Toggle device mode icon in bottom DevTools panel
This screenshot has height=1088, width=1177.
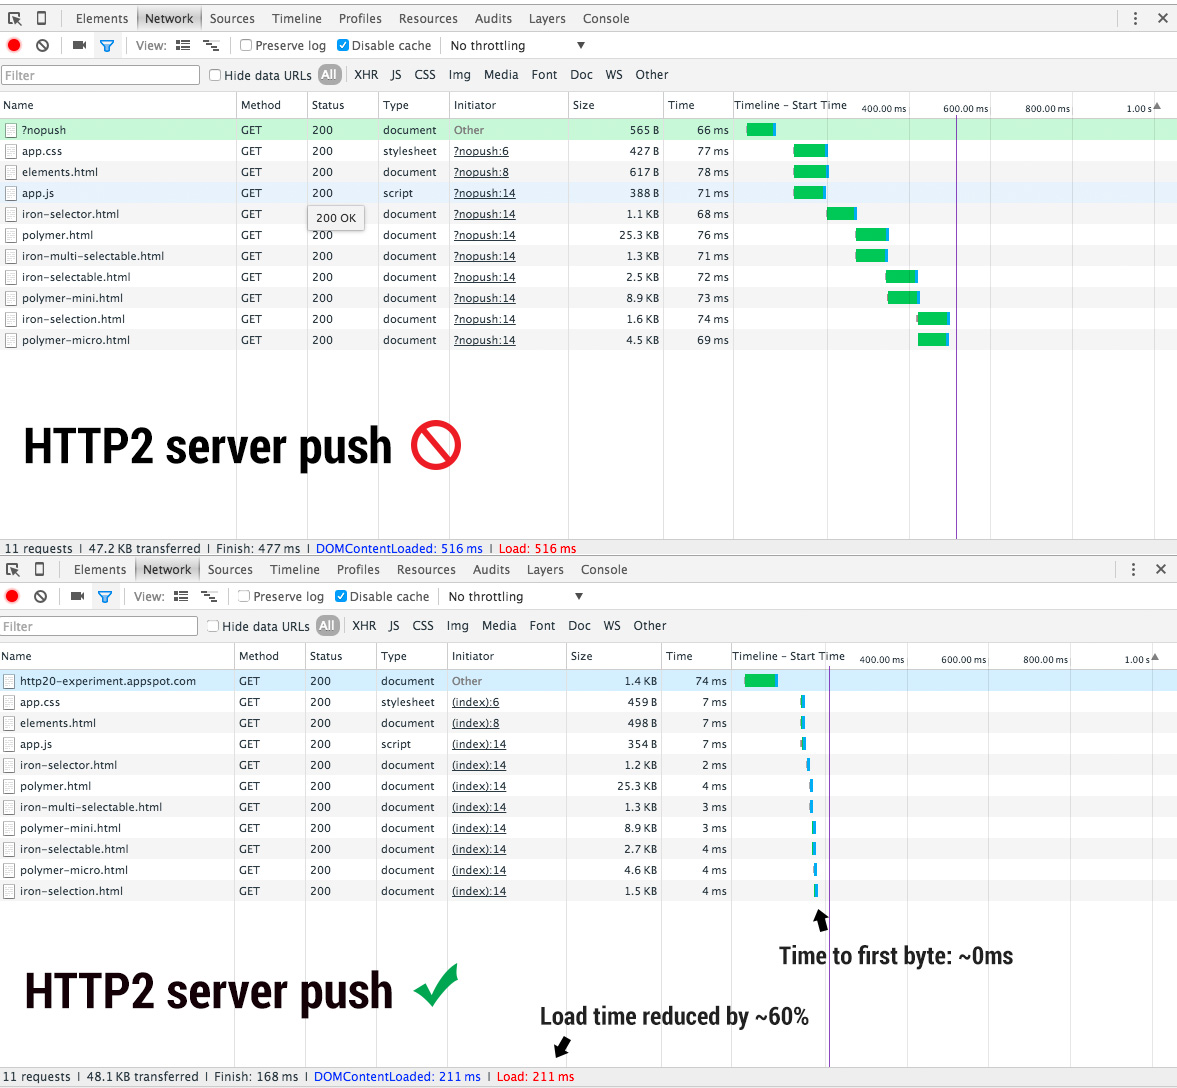(39, 569)
